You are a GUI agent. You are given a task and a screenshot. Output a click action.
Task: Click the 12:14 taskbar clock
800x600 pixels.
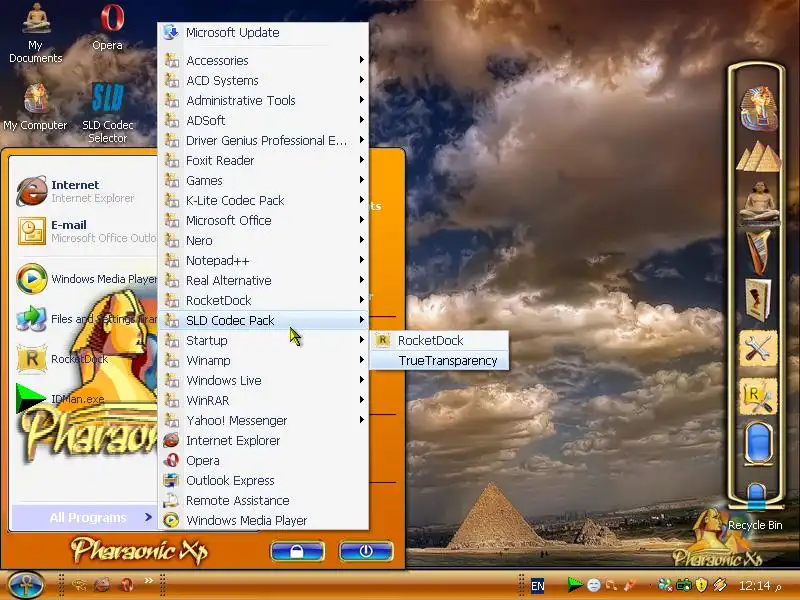[x=754, y=586]
